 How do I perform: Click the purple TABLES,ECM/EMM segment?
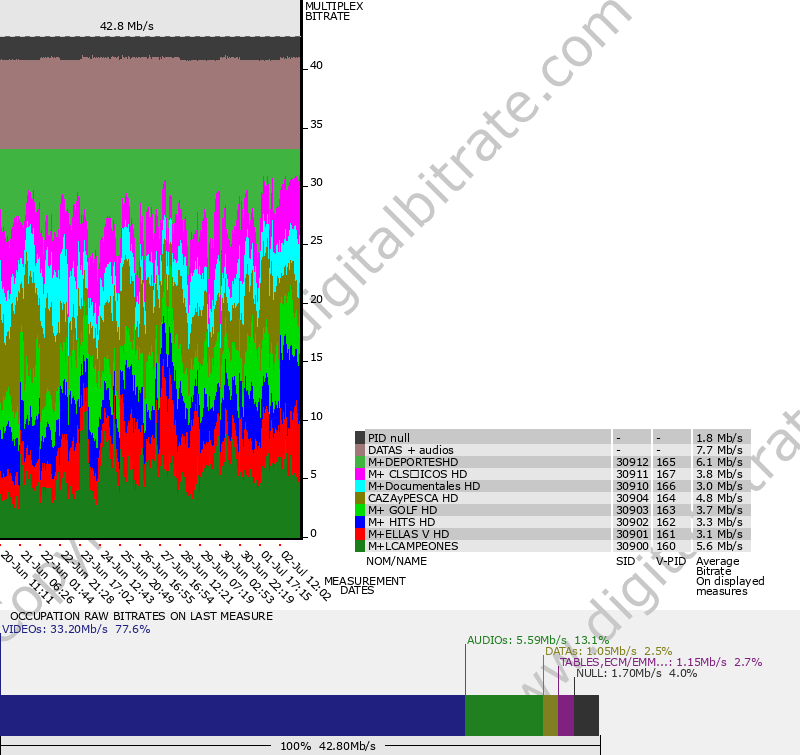[x=566, y=715]
